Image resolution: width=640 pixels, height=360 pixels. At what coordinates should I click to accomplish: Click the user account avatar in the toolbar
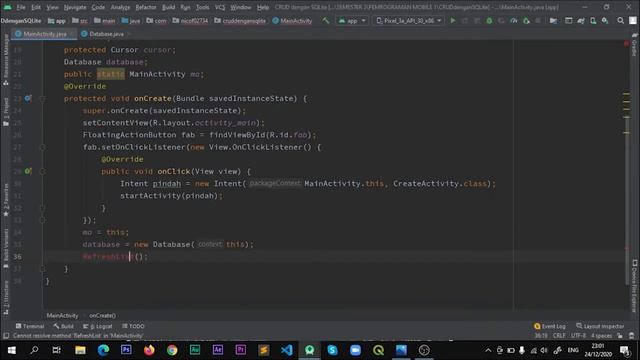pyautogui.click(x=633, y=20)
